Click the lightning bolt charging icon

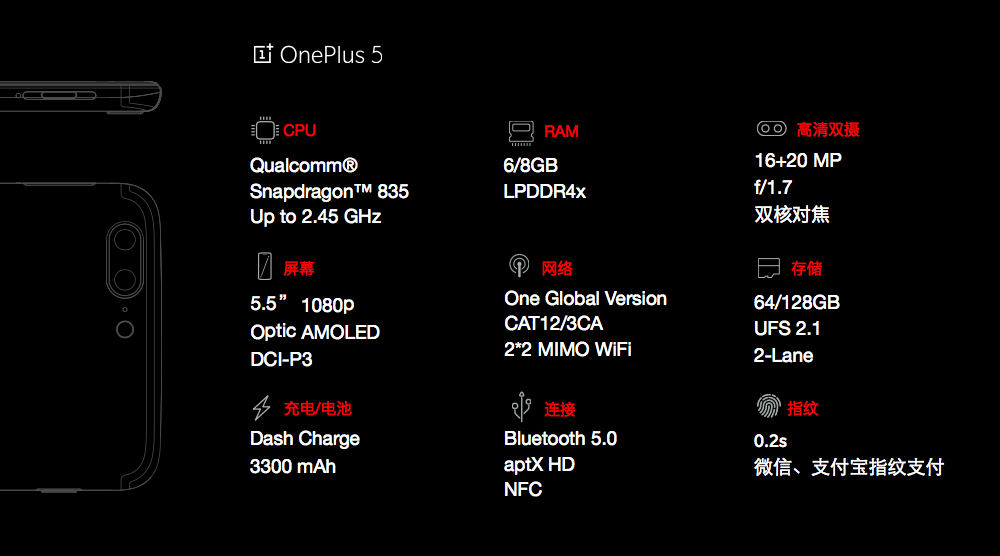(262, 408)
